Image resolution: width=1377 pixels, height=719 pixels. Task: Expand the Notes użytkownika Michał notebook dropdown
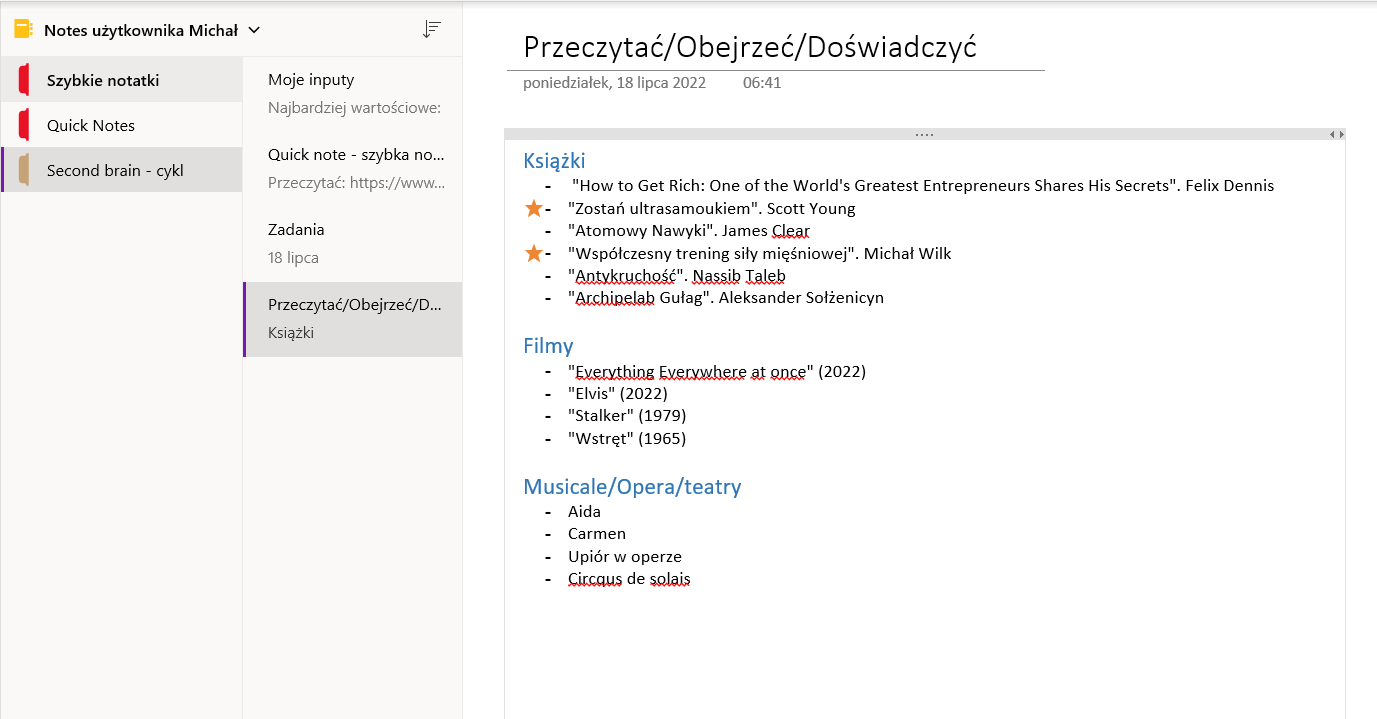click(254, 30)
